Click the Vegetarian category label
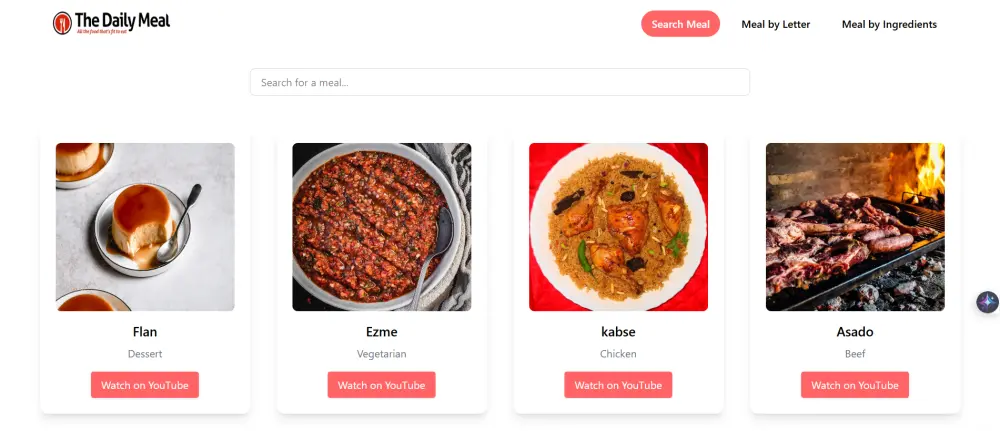 pos(381,354)
